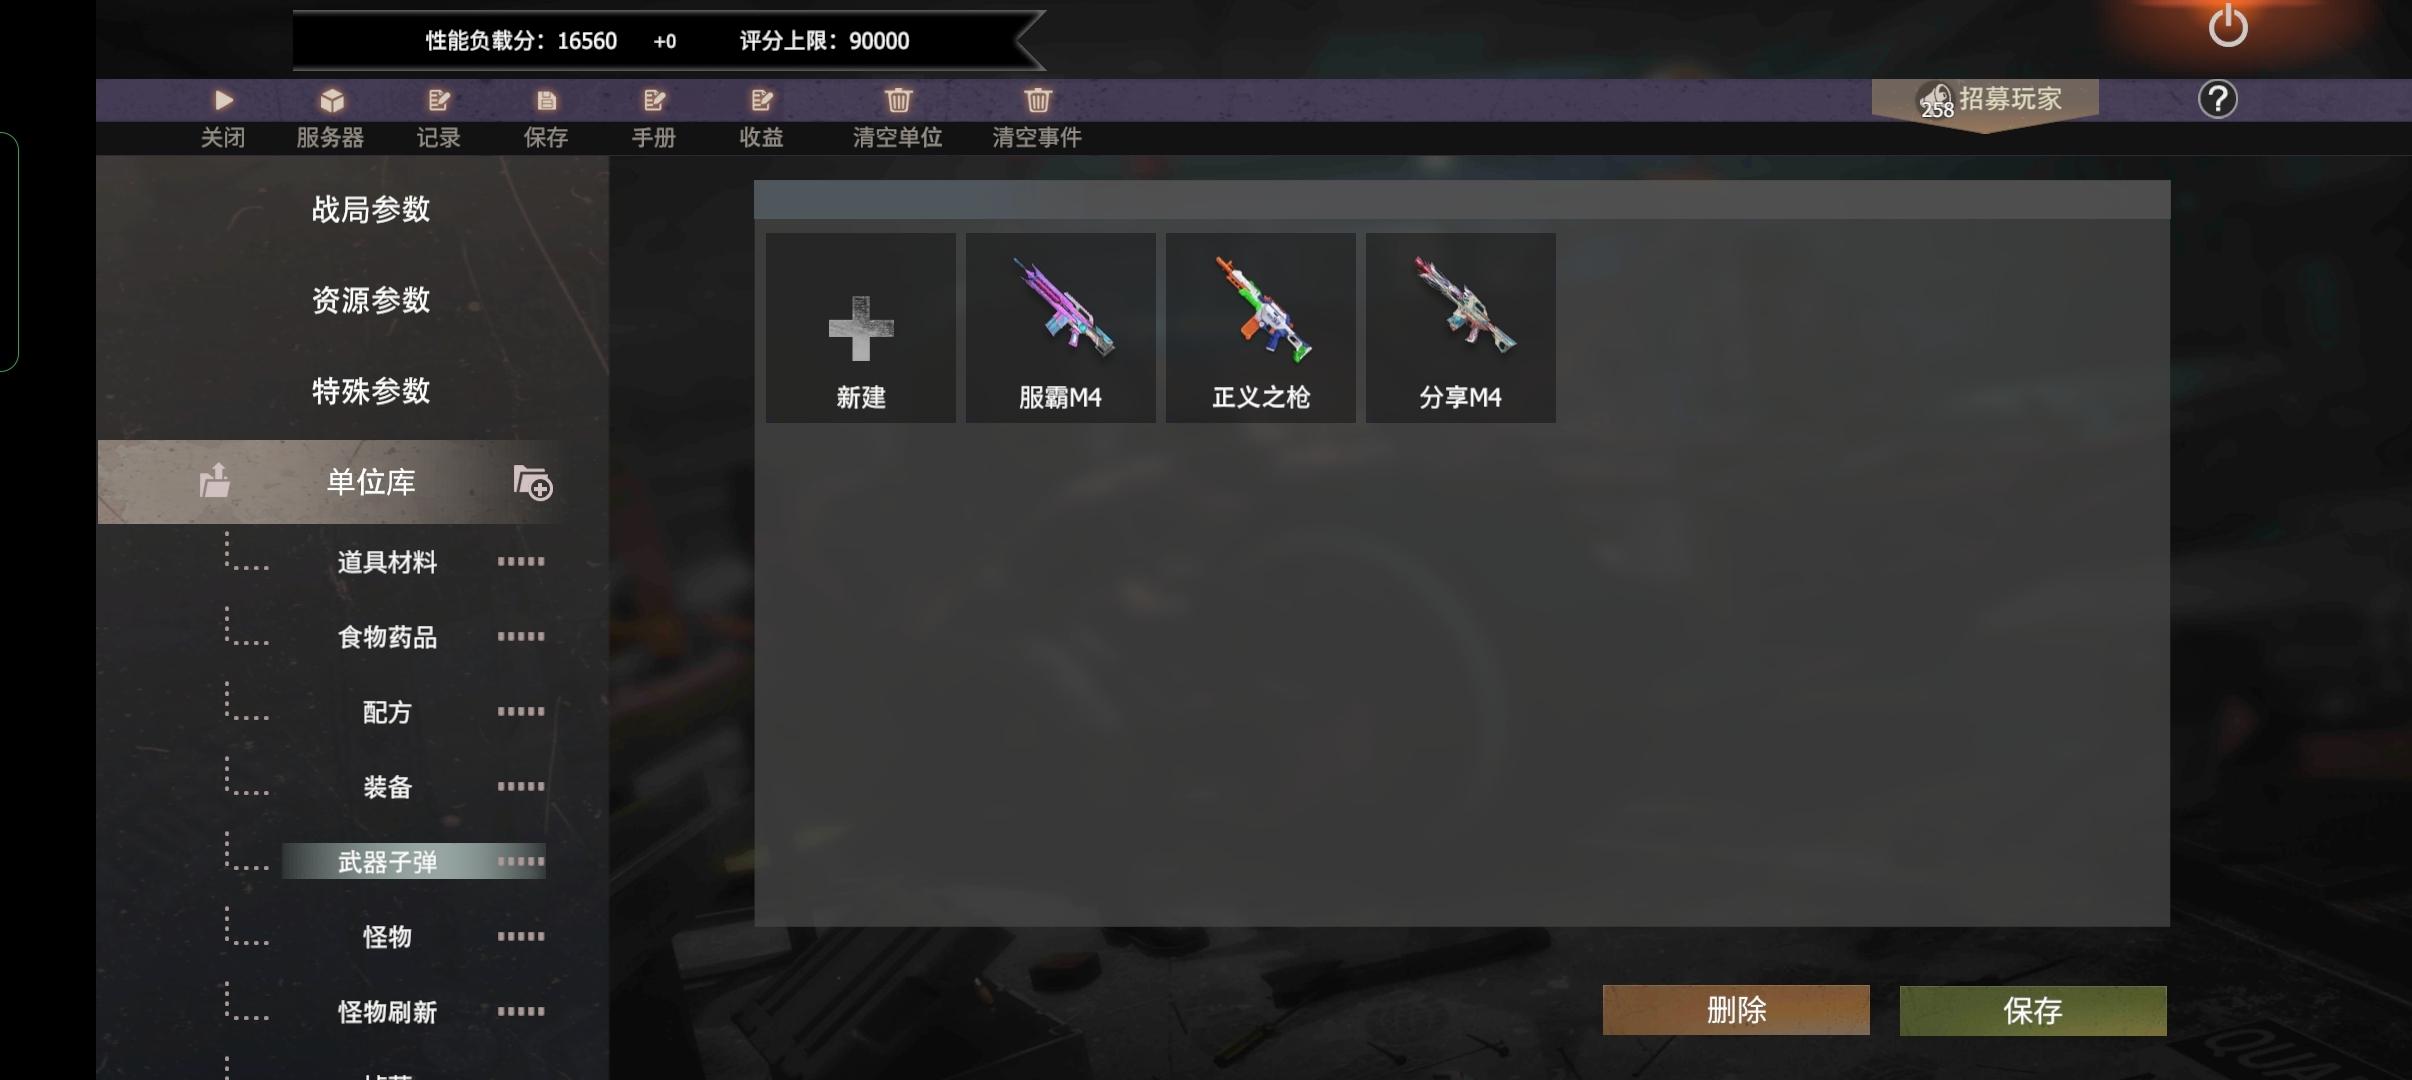Click the orange 删除 button
Viewport: 2412px width, 1080px height.
1736,1010
